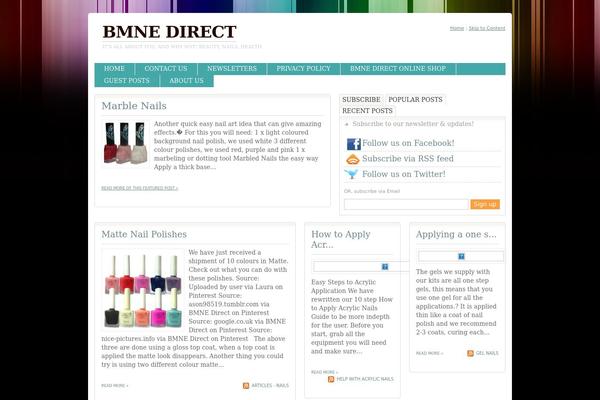
Task: Open How to Apply Acr... post title
Action: tap(341, 239)
